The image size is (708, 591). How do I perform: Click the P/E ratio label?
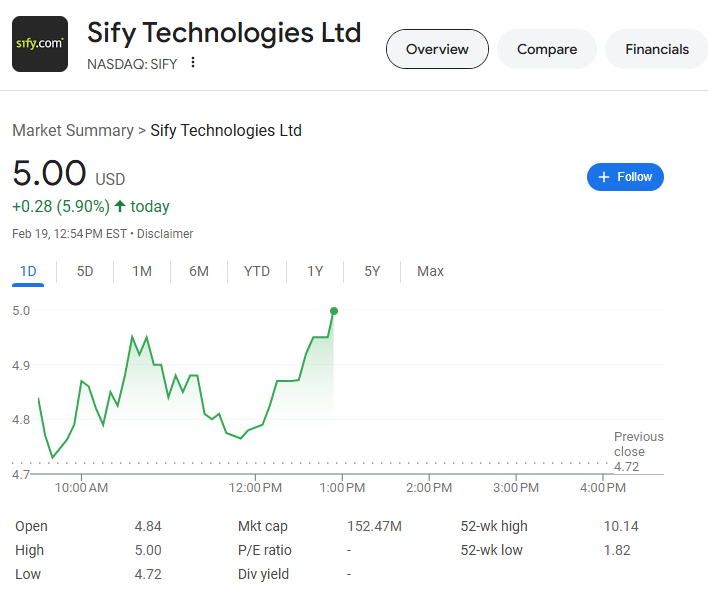(x=265, y=550)
